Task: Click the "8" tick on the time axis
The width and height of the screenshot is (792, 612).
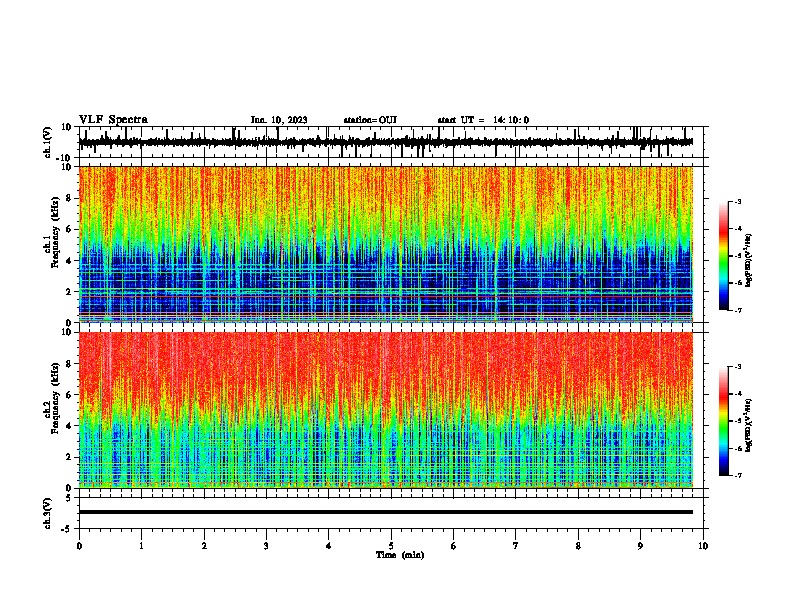Action: pyautogui.click(x=578, y=546)
